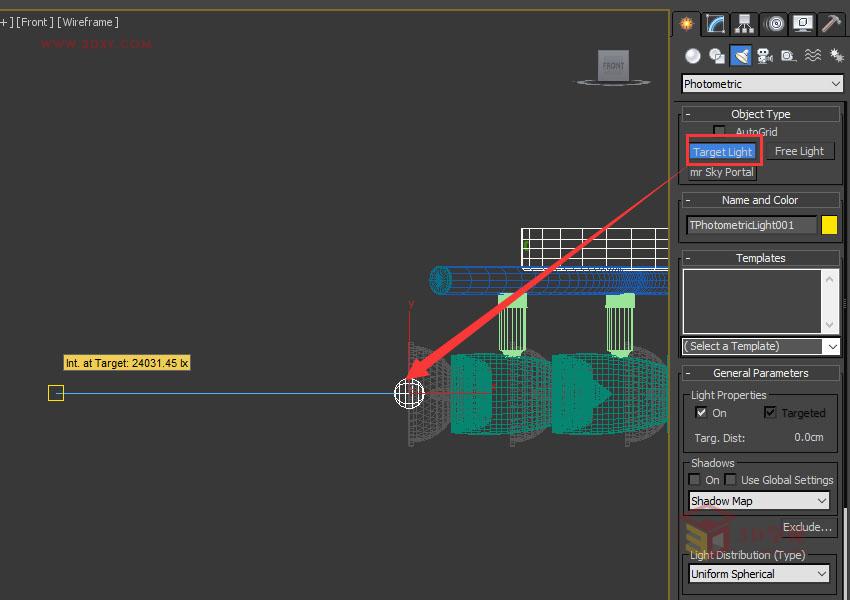Enable the AutoGrid checkbox

click(719, 131)
